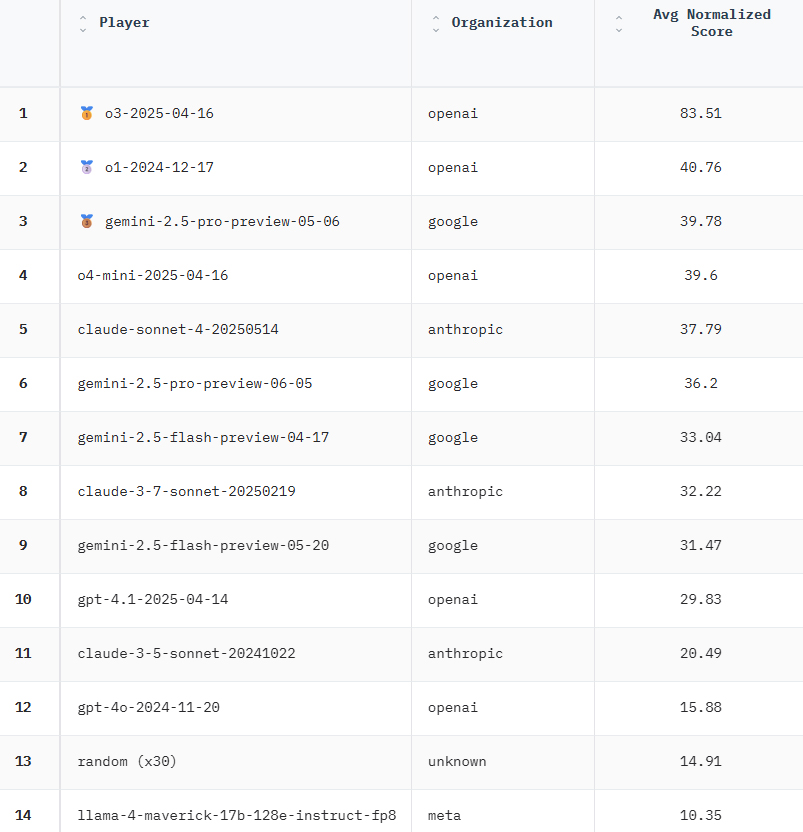This screenshot has height=832, width=803.
Task: Click the score value 15.88
Action: coord(701,707)
